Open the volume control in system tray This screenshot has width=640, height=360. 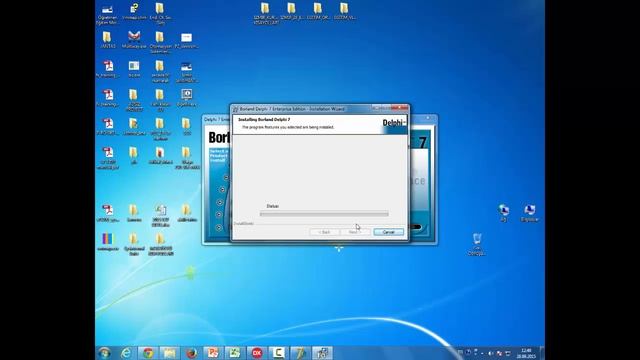pos(491,353)
